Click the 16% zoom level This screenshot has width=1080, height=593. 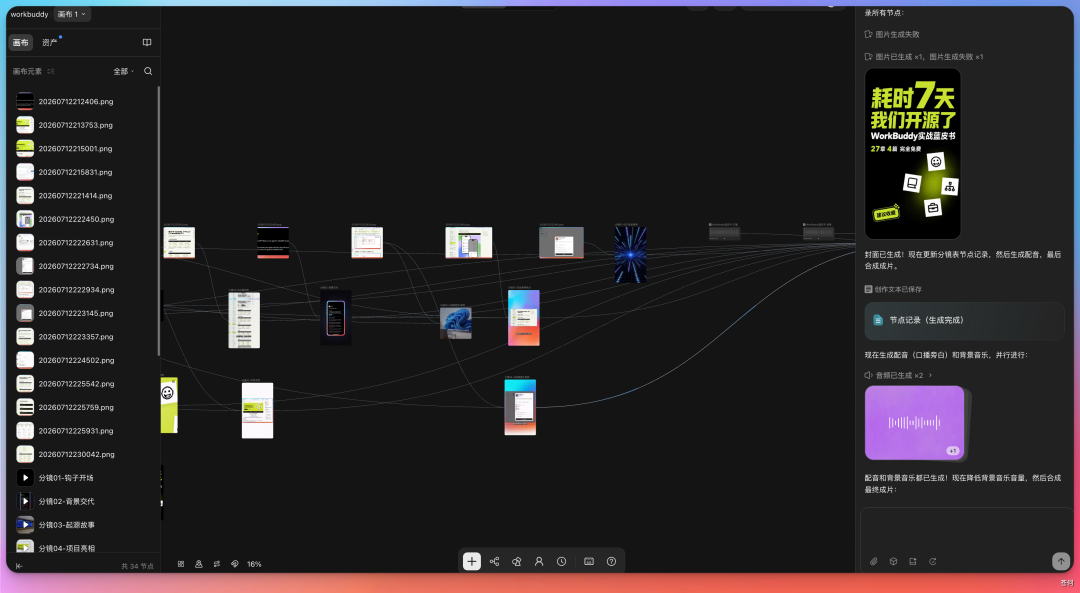pos(254,564)
